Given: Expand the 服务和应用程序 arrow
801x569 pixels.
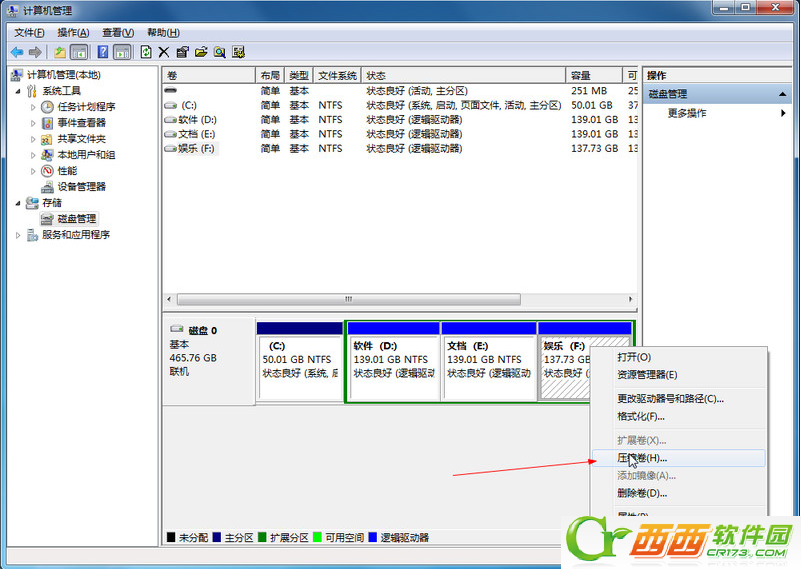Looking at the screenshot, I should tap(18, 235).
